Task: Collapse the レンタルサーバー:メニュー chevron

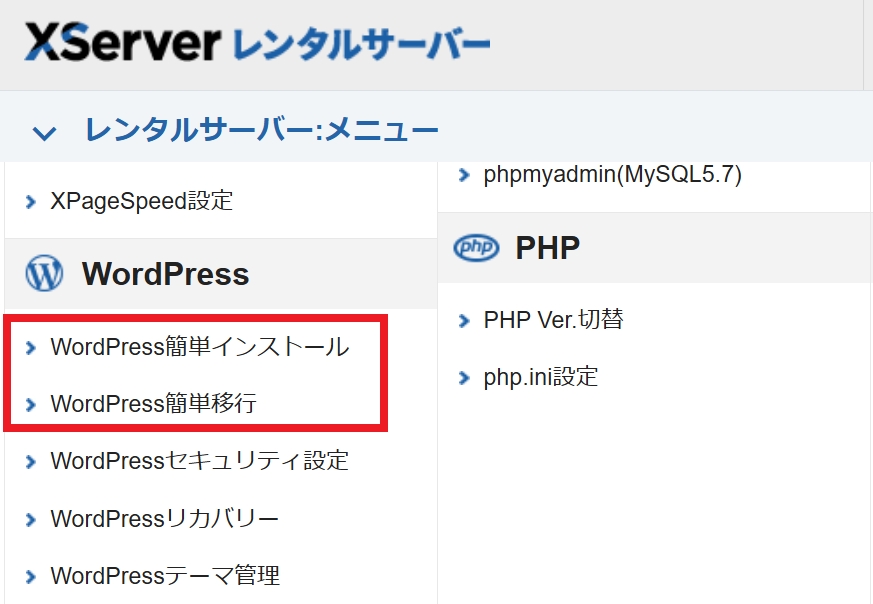Action: tap(44, 132)
